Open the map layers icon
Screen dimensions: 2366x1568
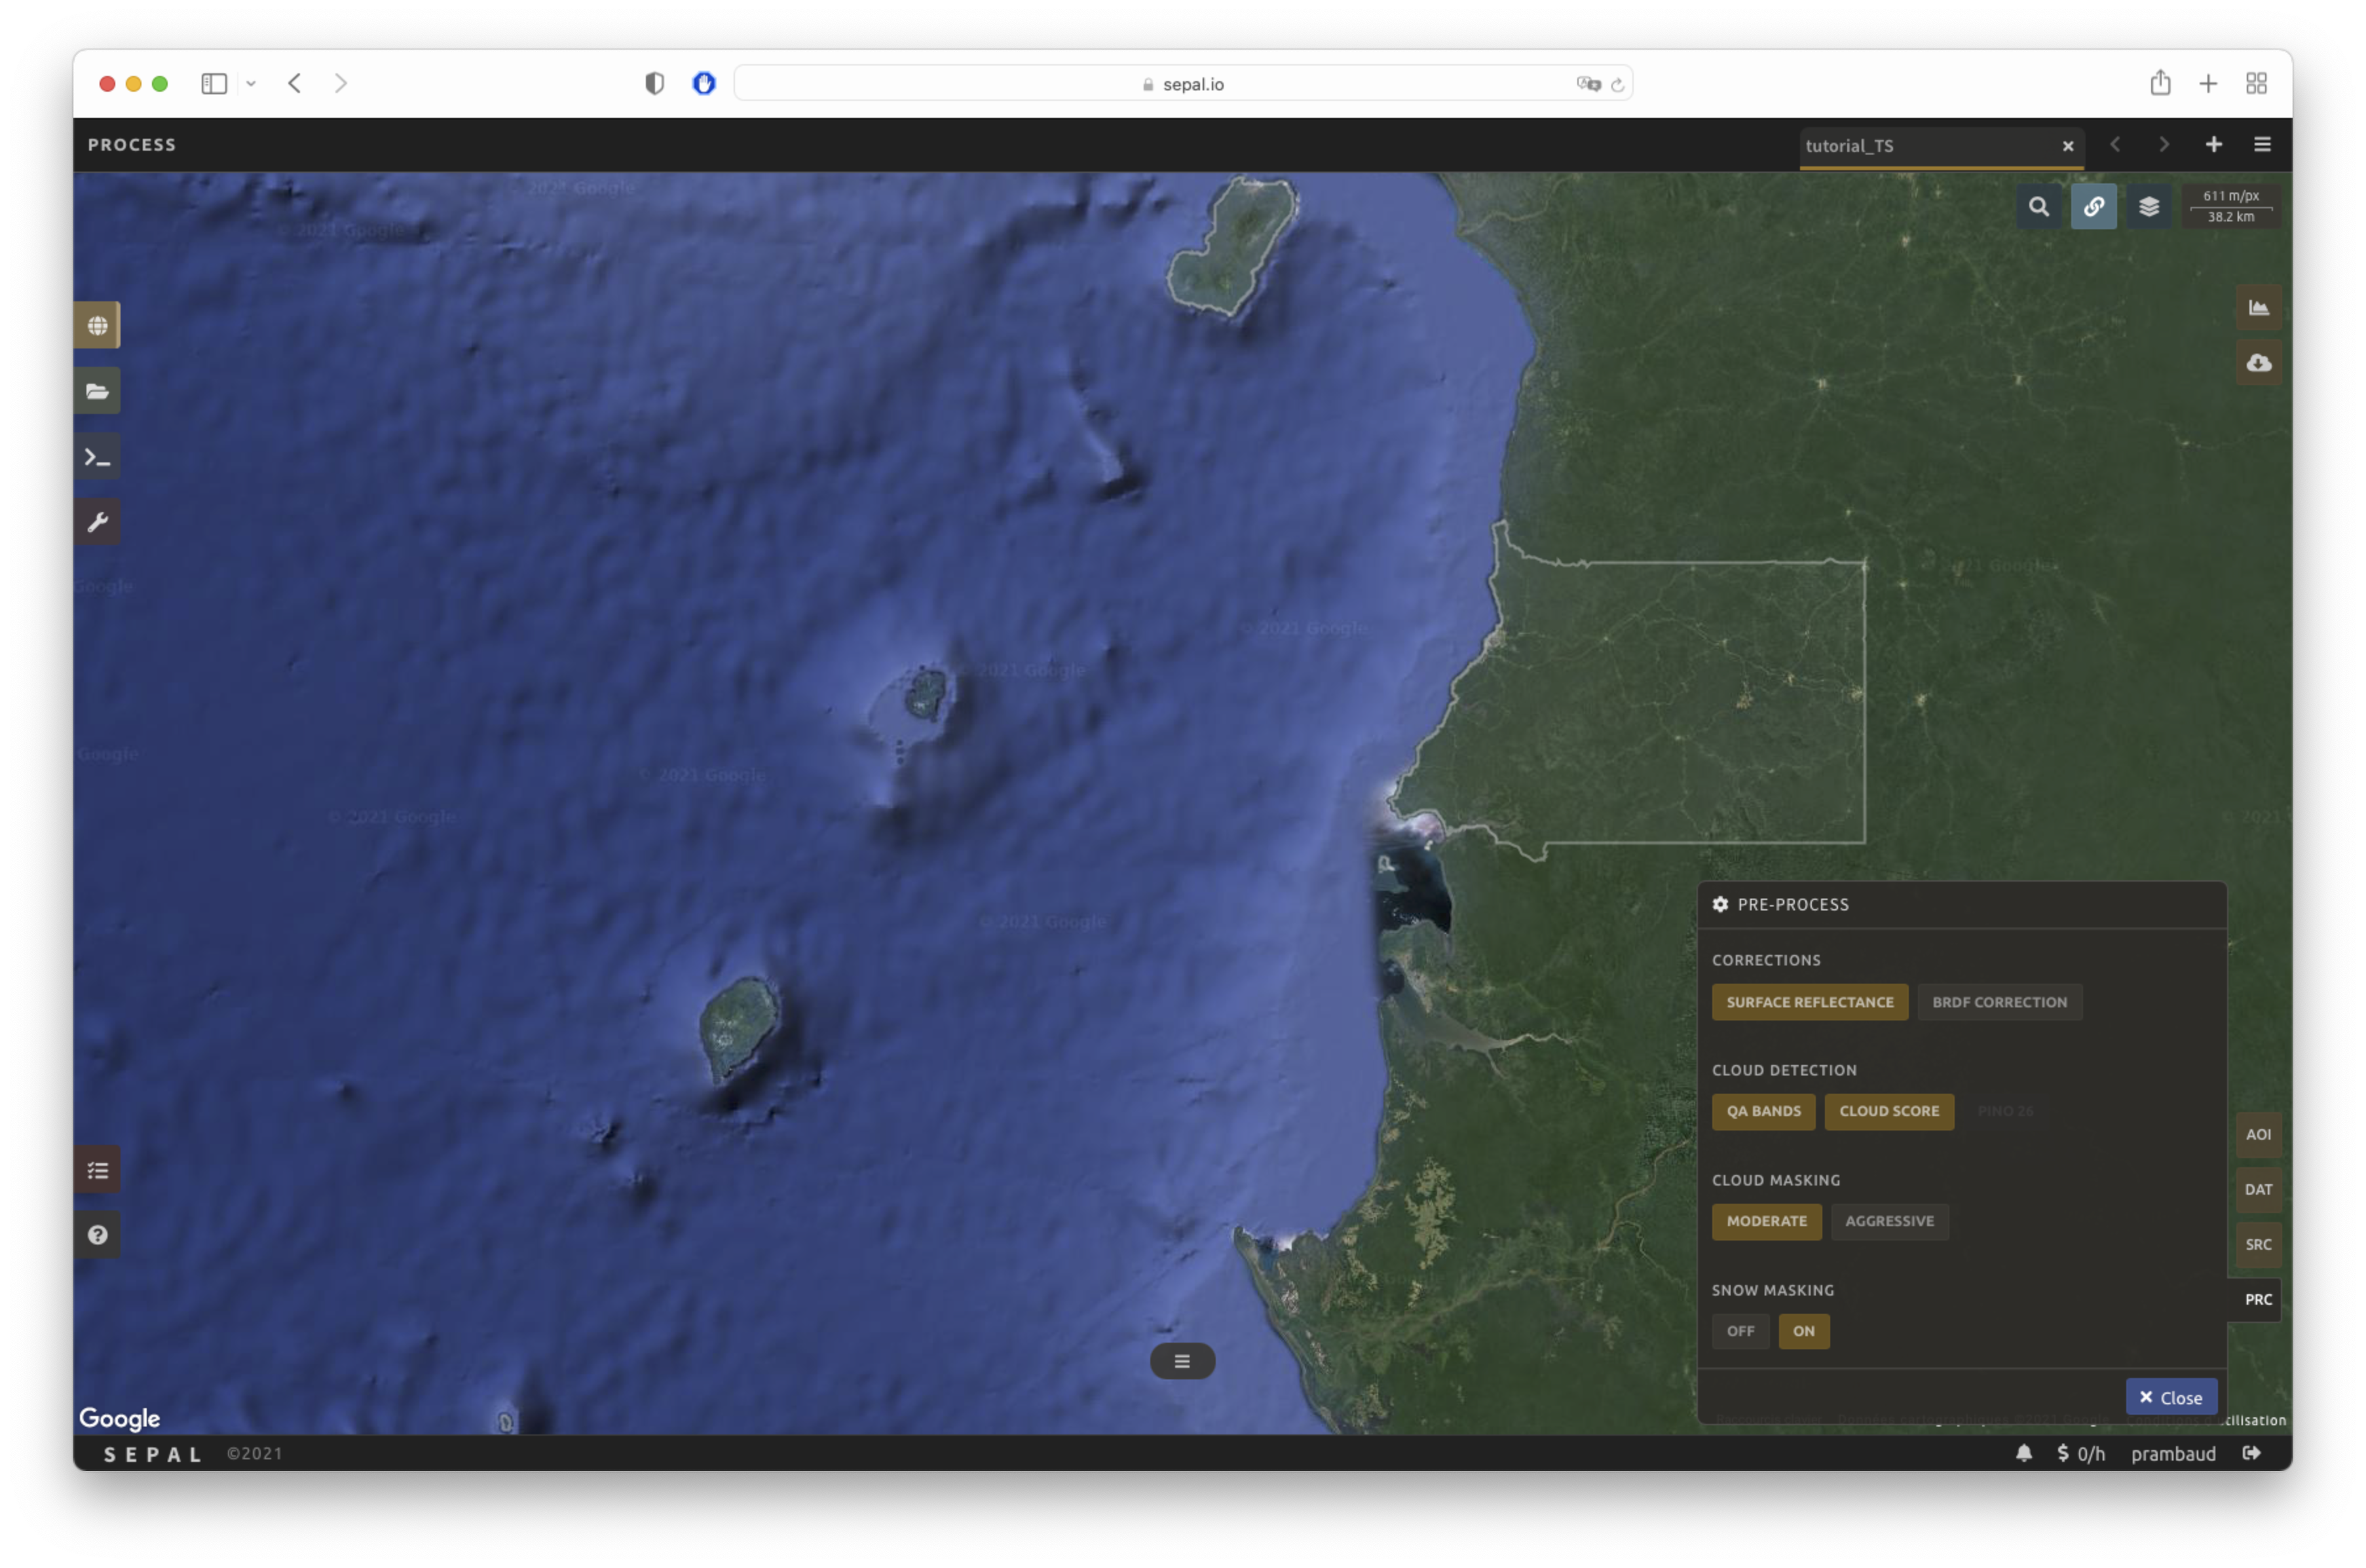coord(2148,207)
